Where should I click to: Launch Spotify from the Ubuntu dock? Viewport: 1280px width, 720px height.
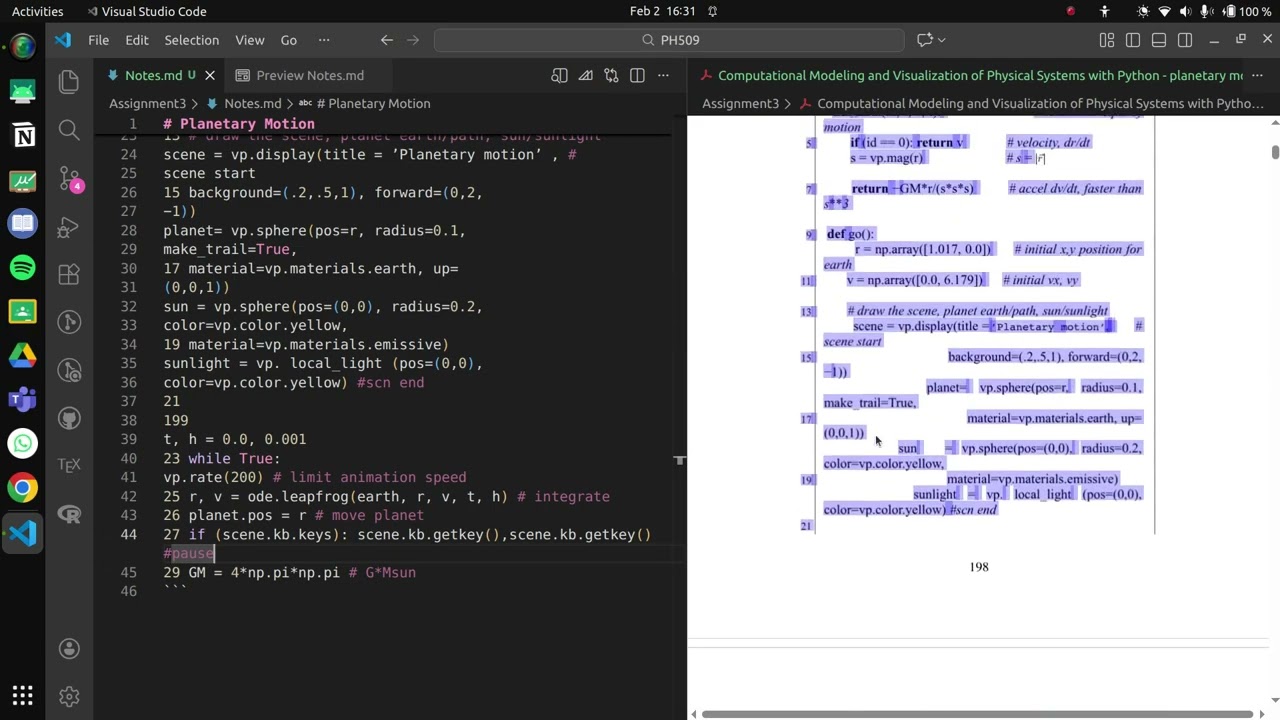pyautogui.click(x=22, y=268)
